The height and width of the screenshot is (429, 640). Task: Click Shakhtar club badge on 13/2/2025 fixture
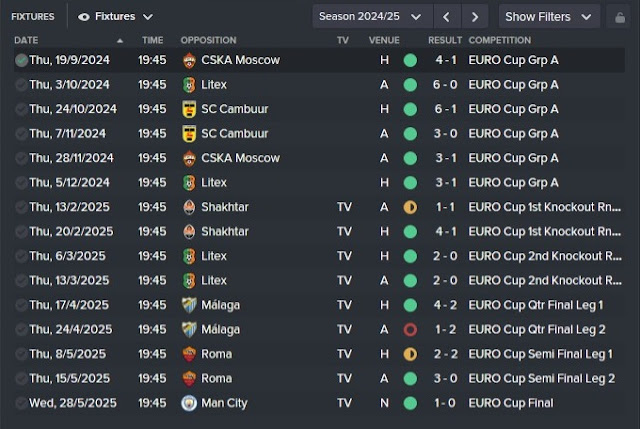tap(189, 207)
